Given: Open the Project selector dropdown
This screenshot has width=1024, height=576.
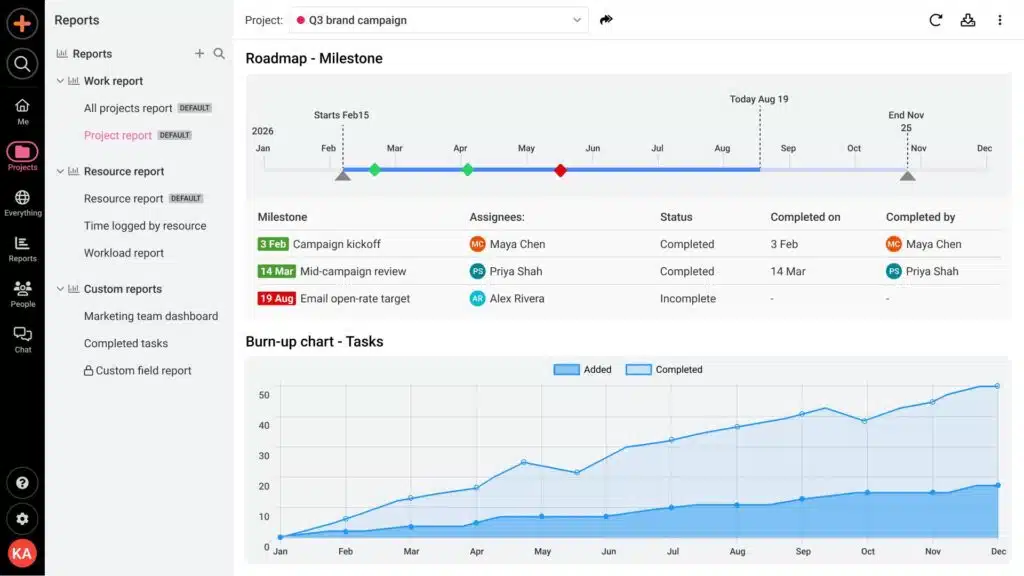Looking at the screenshot, I should tap(439, 20).
